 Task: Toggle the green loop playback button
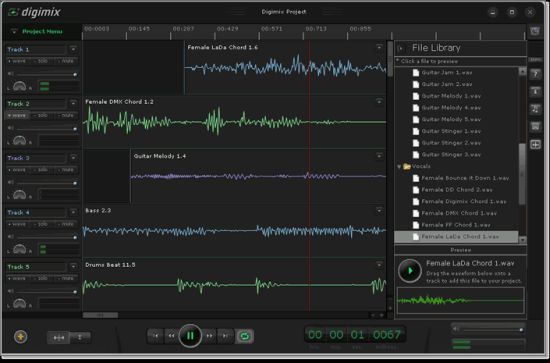[x=244, y=336]
